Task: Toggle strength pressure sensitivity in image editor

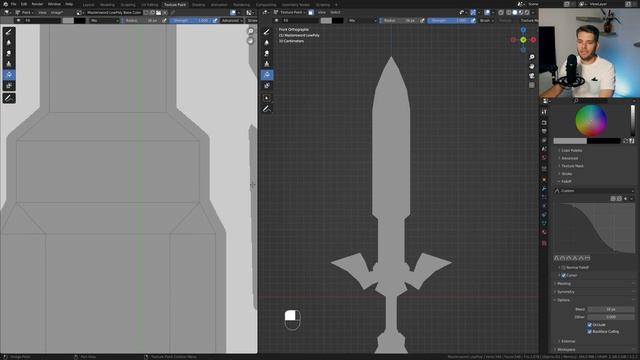Action: point(215,20)
